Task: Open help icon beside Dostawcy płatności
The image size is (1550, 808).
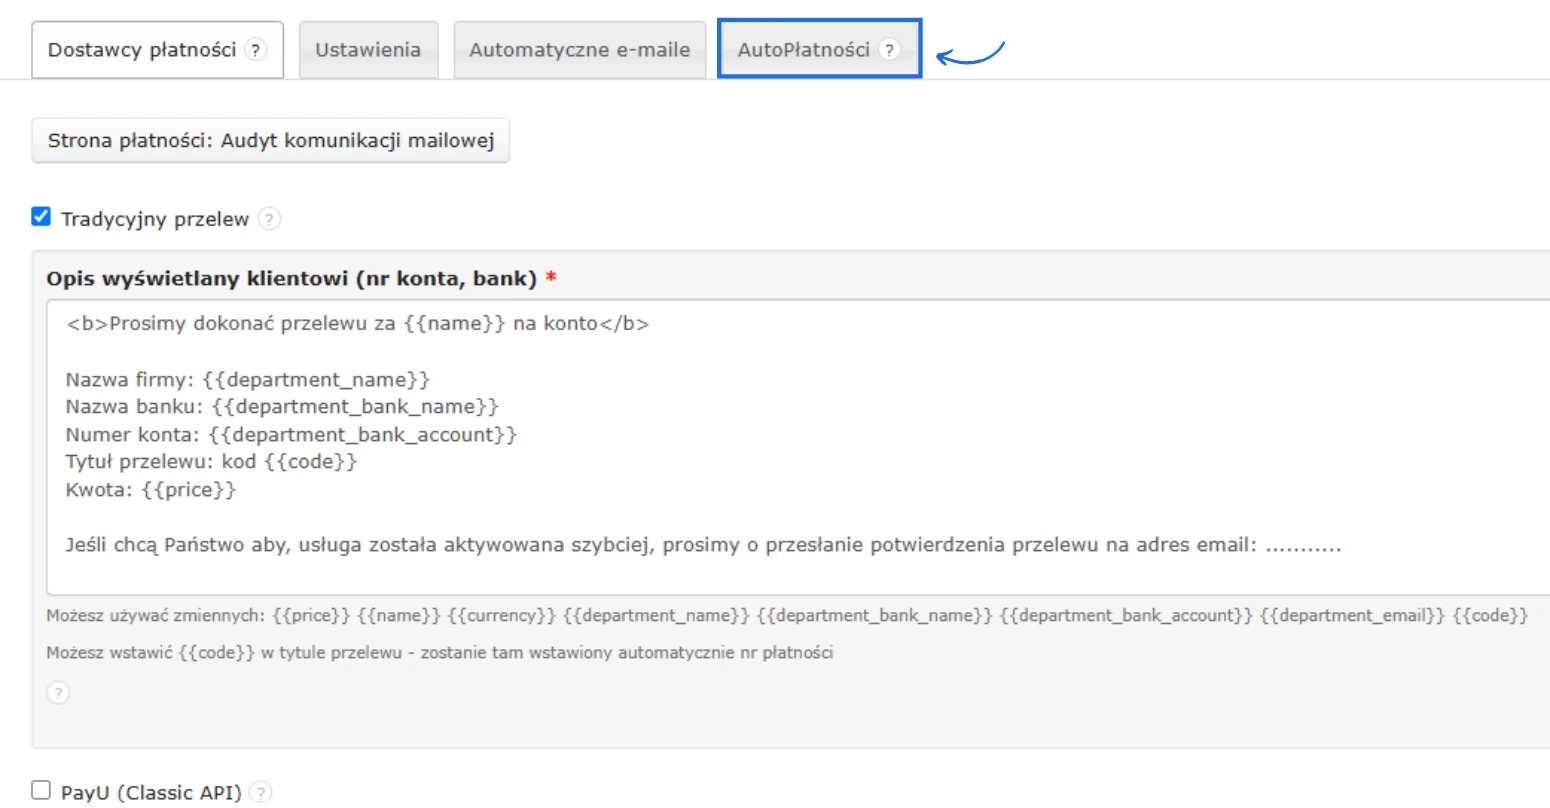Action: [x=257, y=50]
